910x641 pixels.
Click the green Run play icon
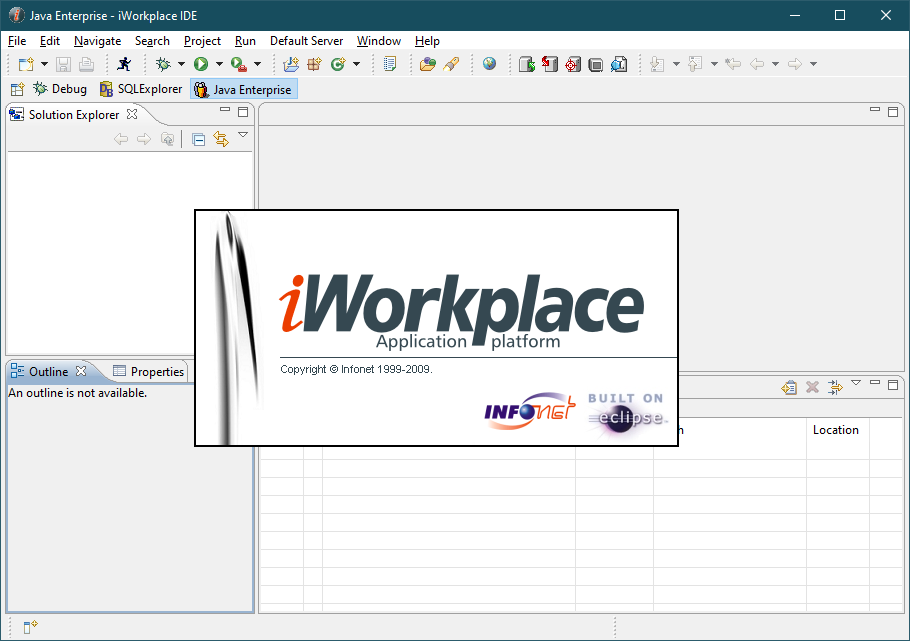click(x=201, y=64)
